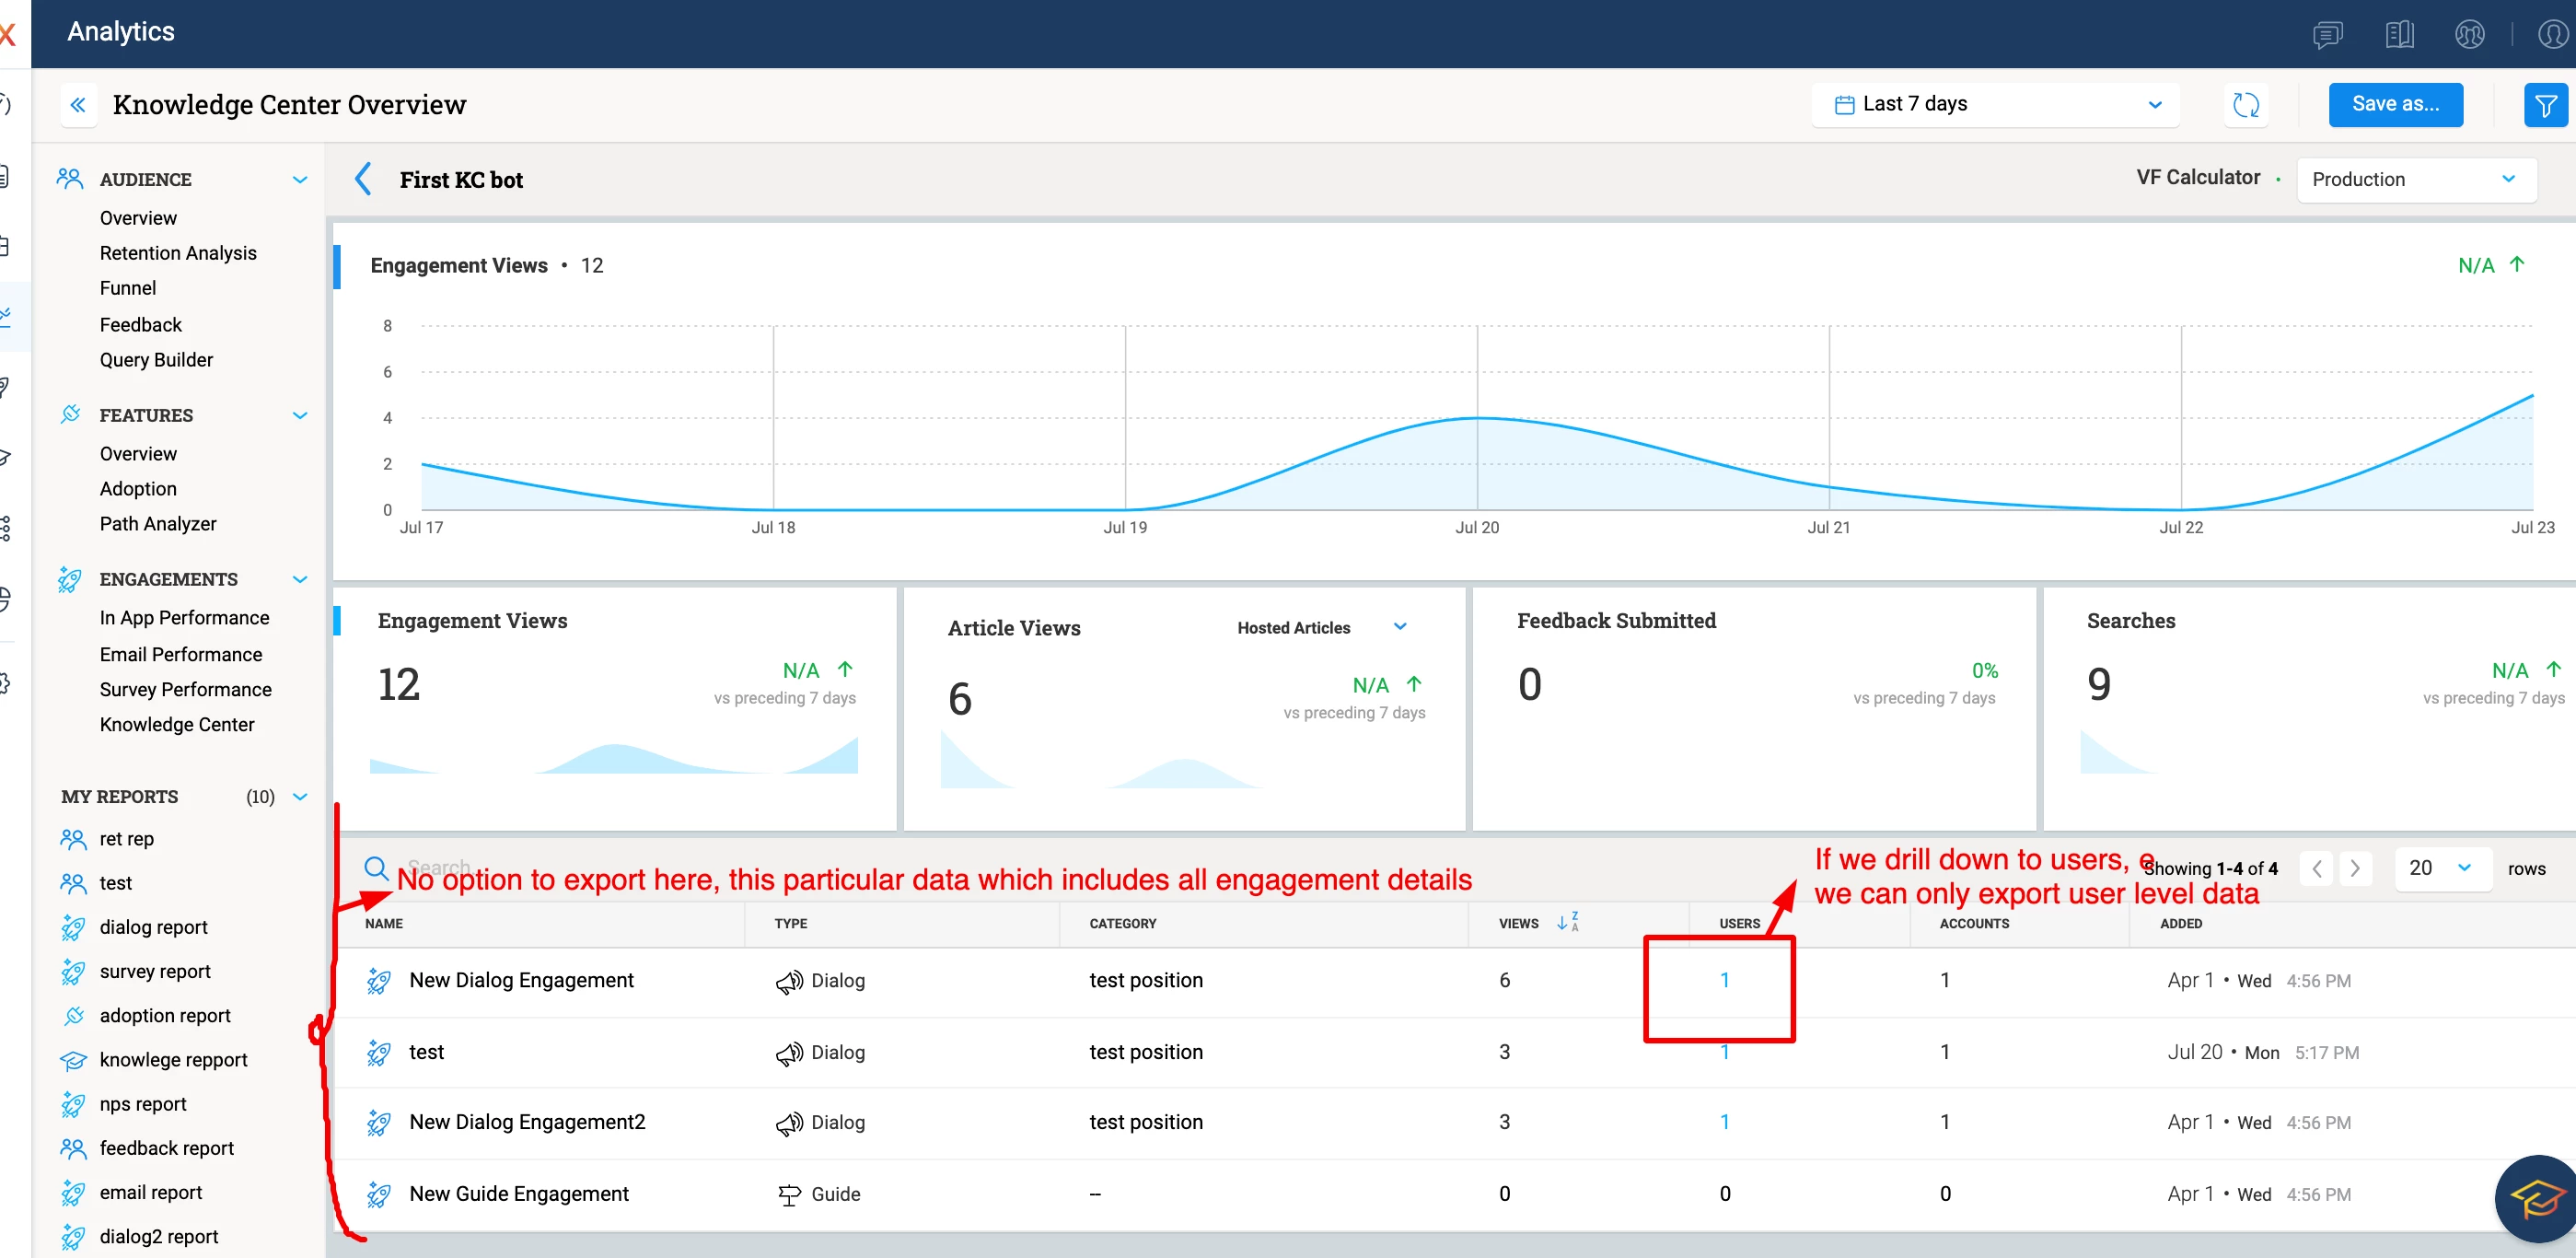The width and height of the screenshot is (2576, 1258).
Task: Open users link for New Dialog Engagement2
Action: pyautogui.click(x=1724, y=1122)
